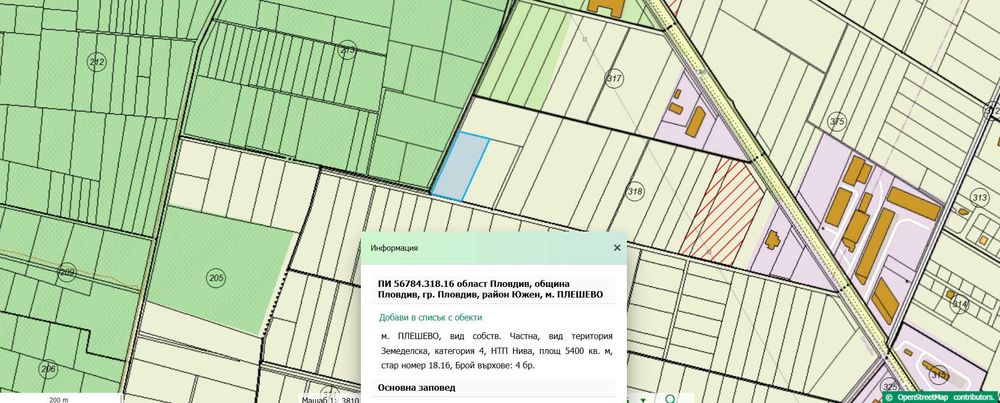This screenshot has height=403, width=1000.
Task: Click the Мащаб 1: 3810 scale readout
Action: [332, 399]
